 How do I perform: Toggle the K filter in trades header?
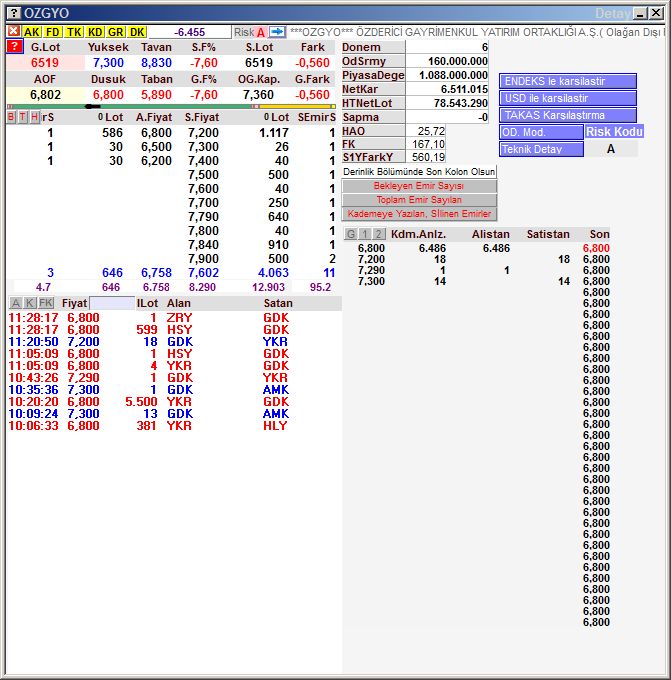coord(29,303)
